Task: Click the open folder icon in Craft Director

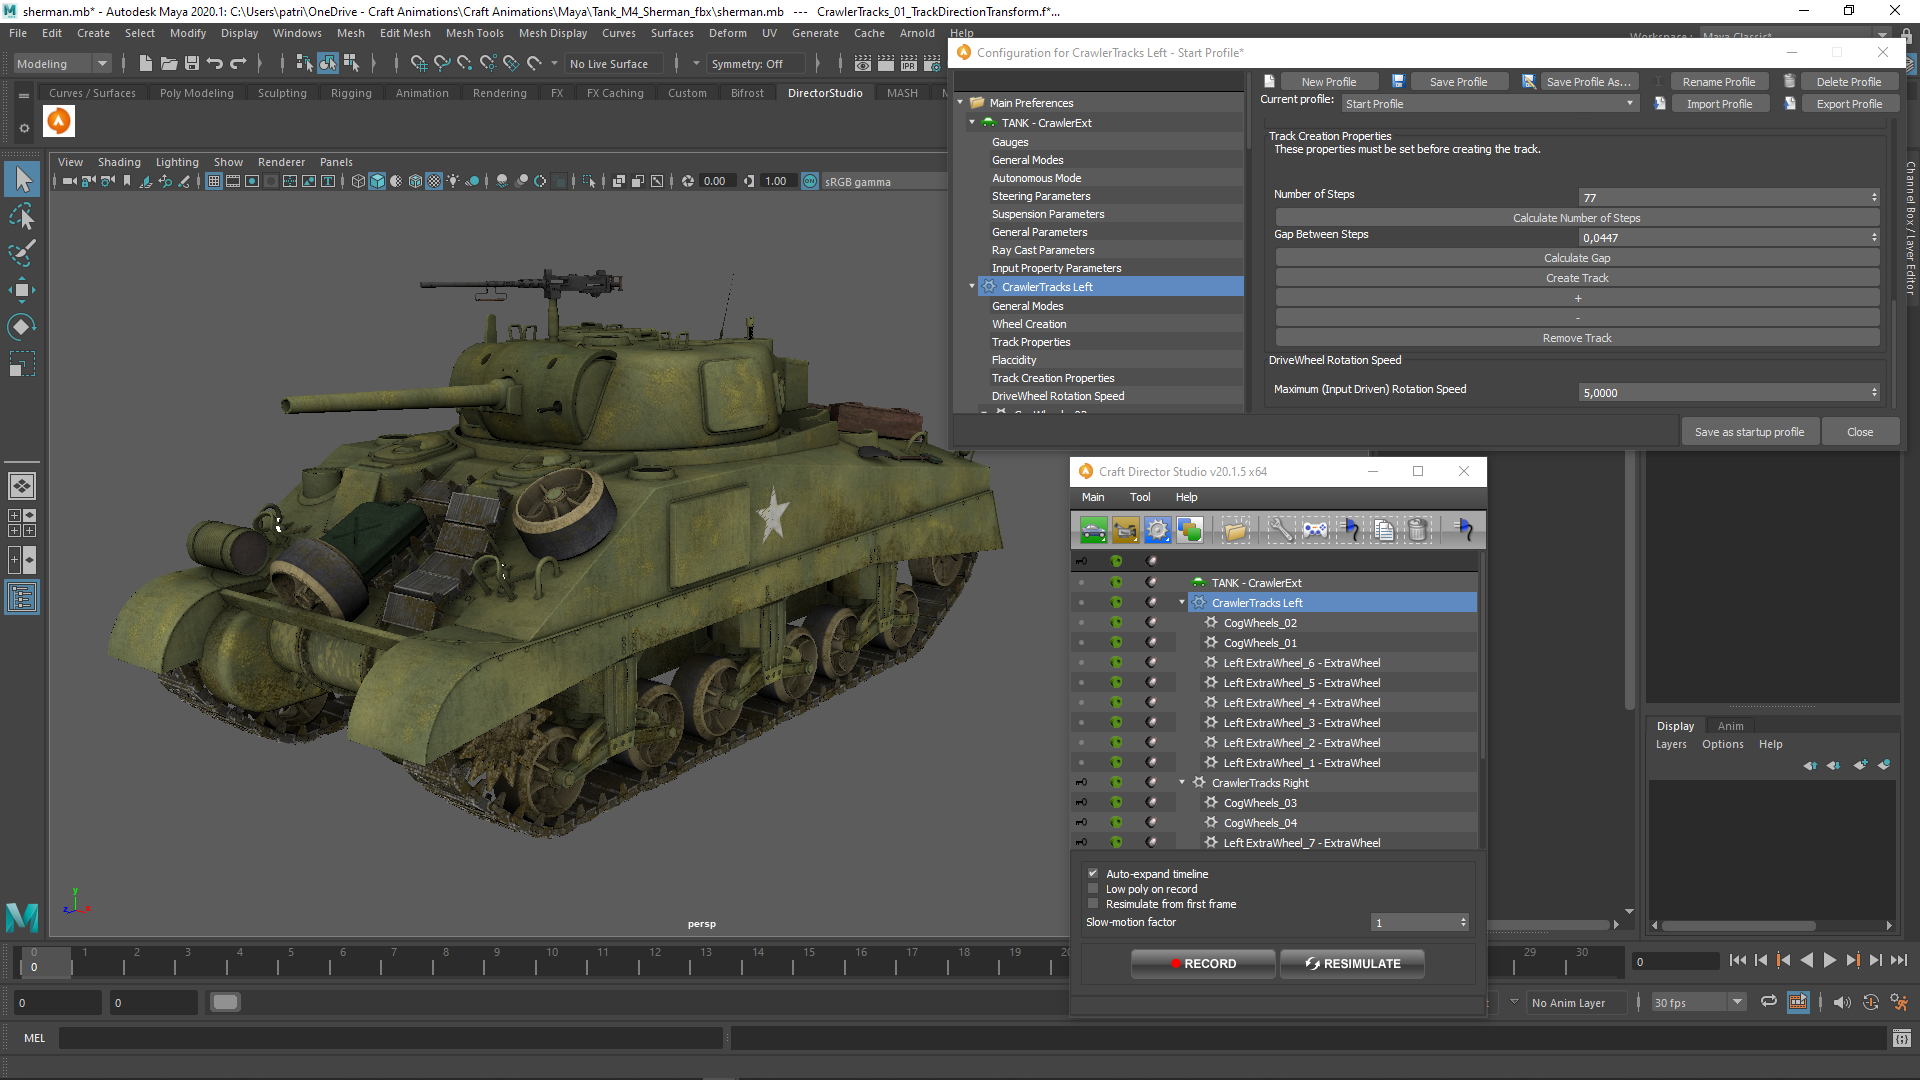Action: (1235, 530)
